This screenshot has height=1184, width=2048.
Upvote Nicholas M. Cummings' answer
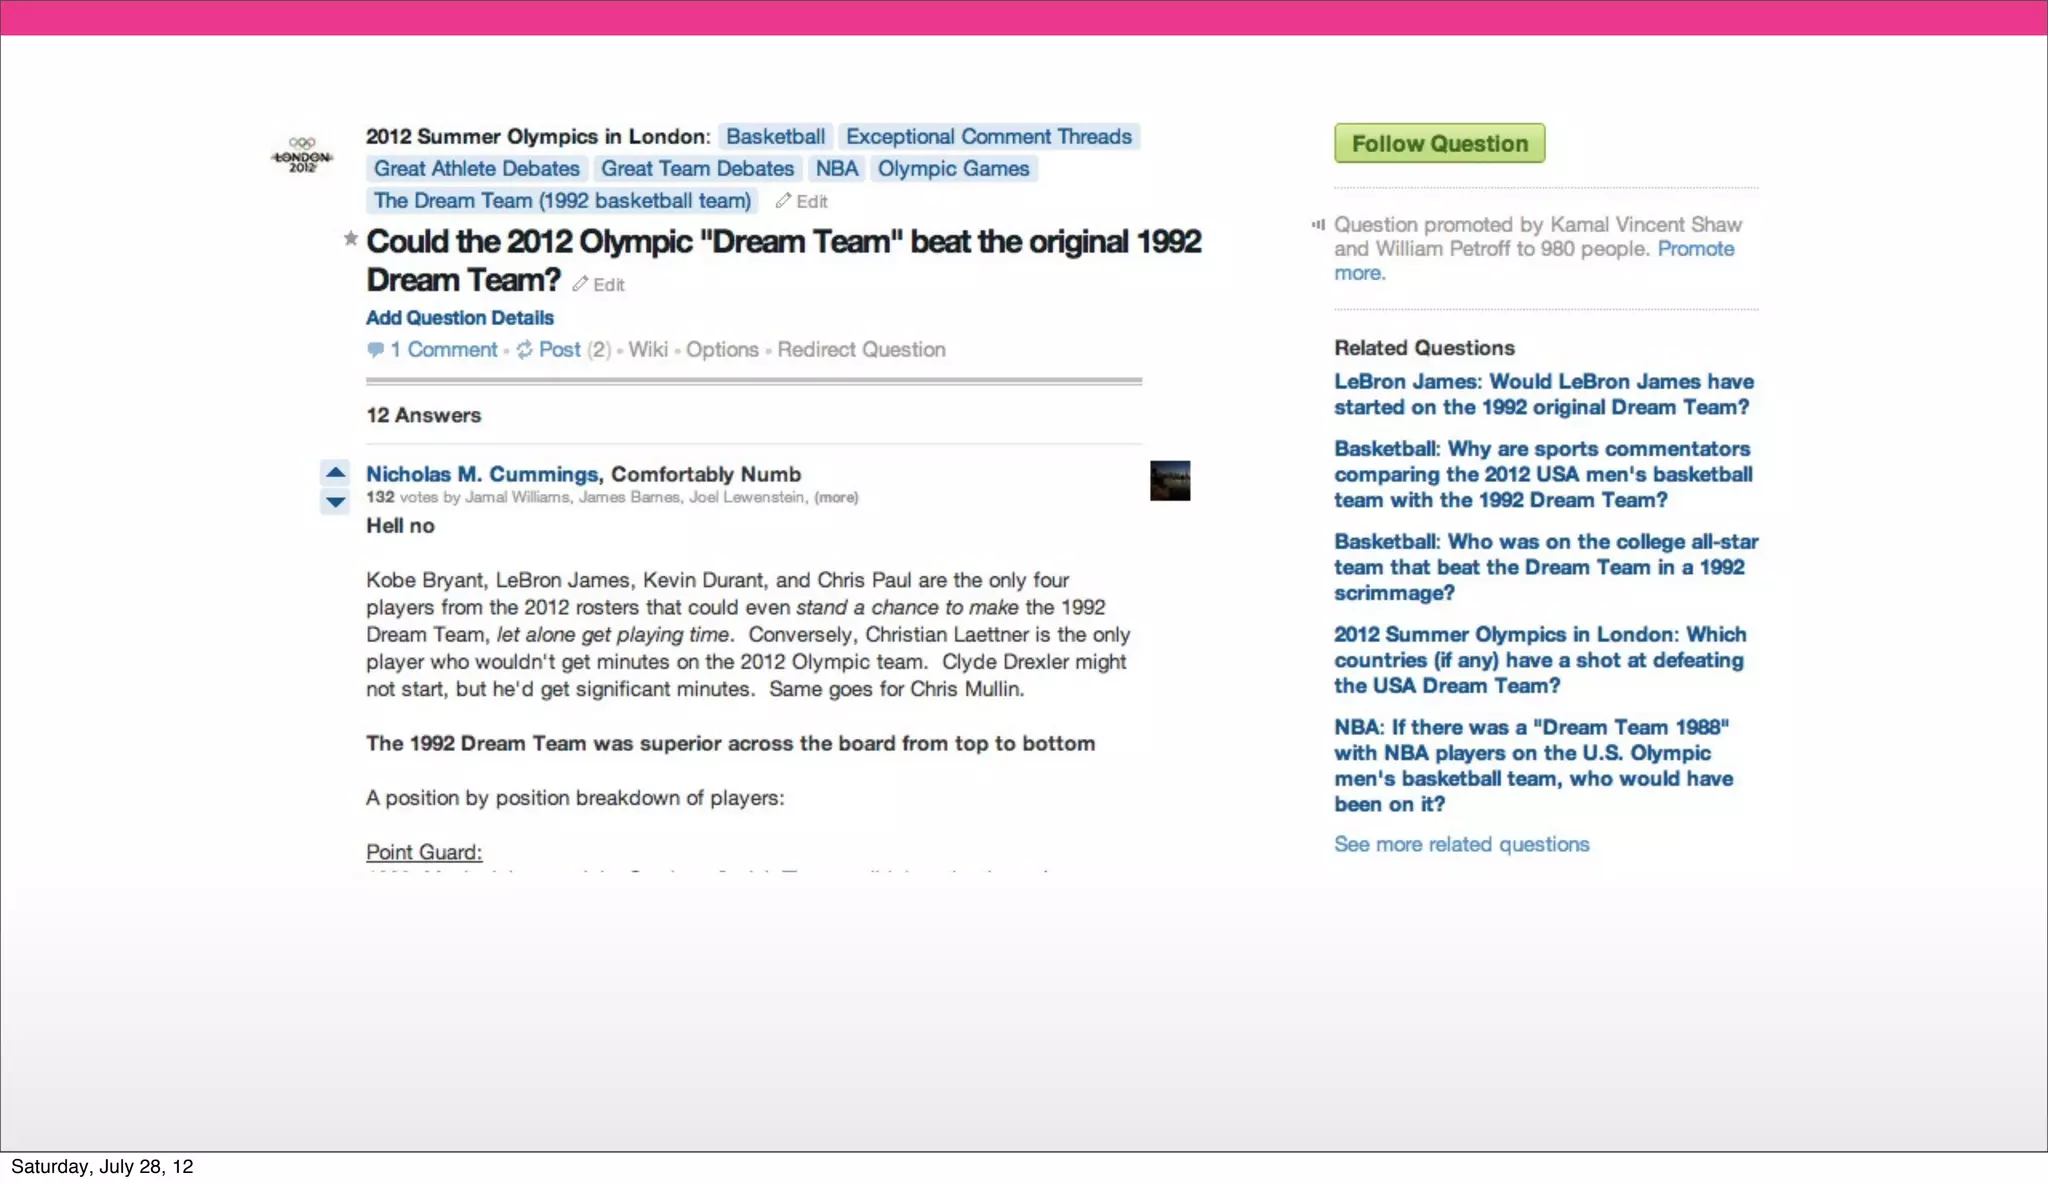click(x=335, y=472)
